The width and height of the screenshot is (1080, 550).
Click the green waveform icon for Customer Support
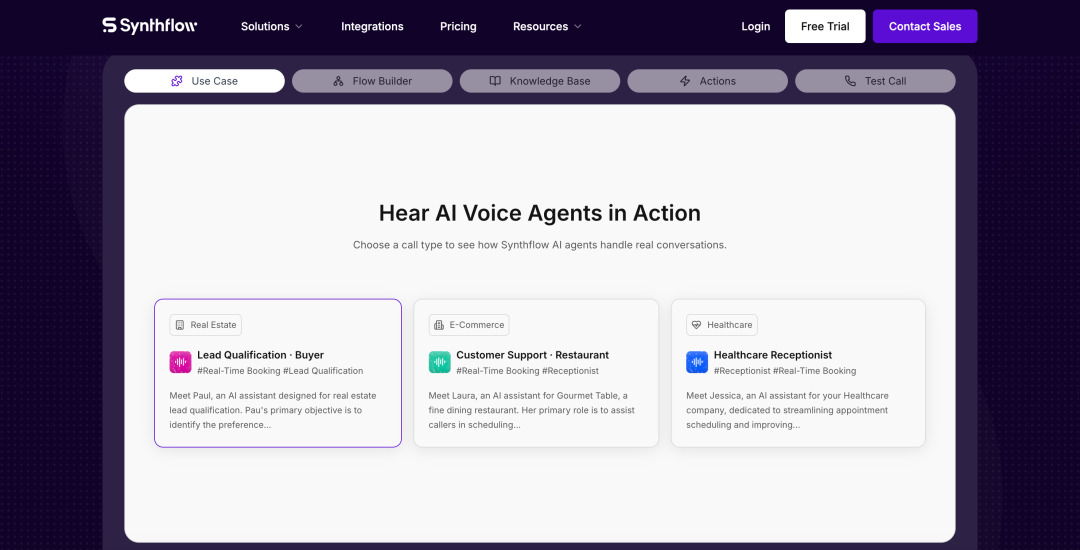pos(439,362)
